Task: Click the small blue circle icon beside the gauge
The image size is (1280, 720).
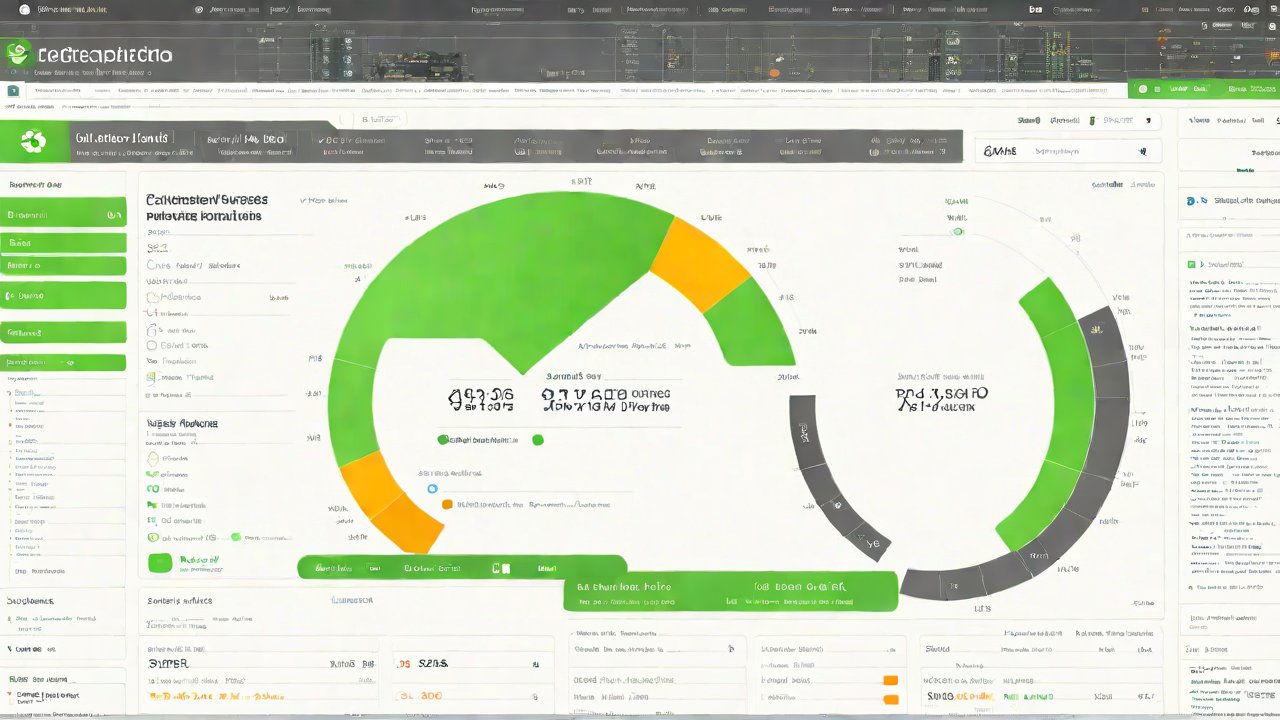Action: click(x=432, y=489)
